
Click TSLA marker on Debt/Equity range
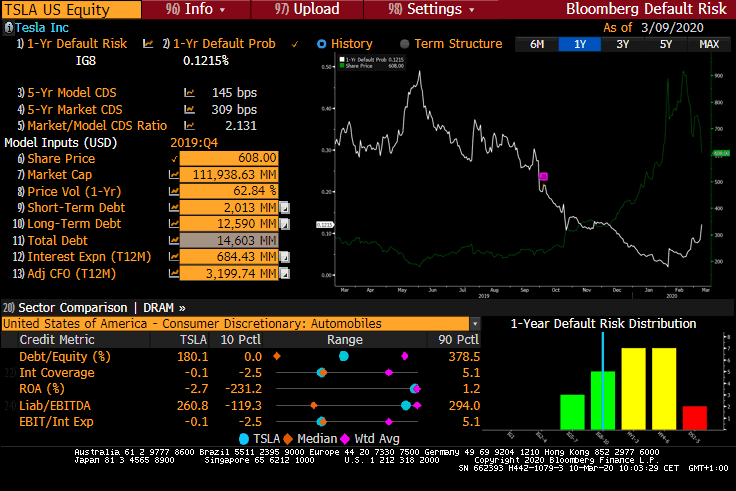pyautogui.click(x=344, y=356)
